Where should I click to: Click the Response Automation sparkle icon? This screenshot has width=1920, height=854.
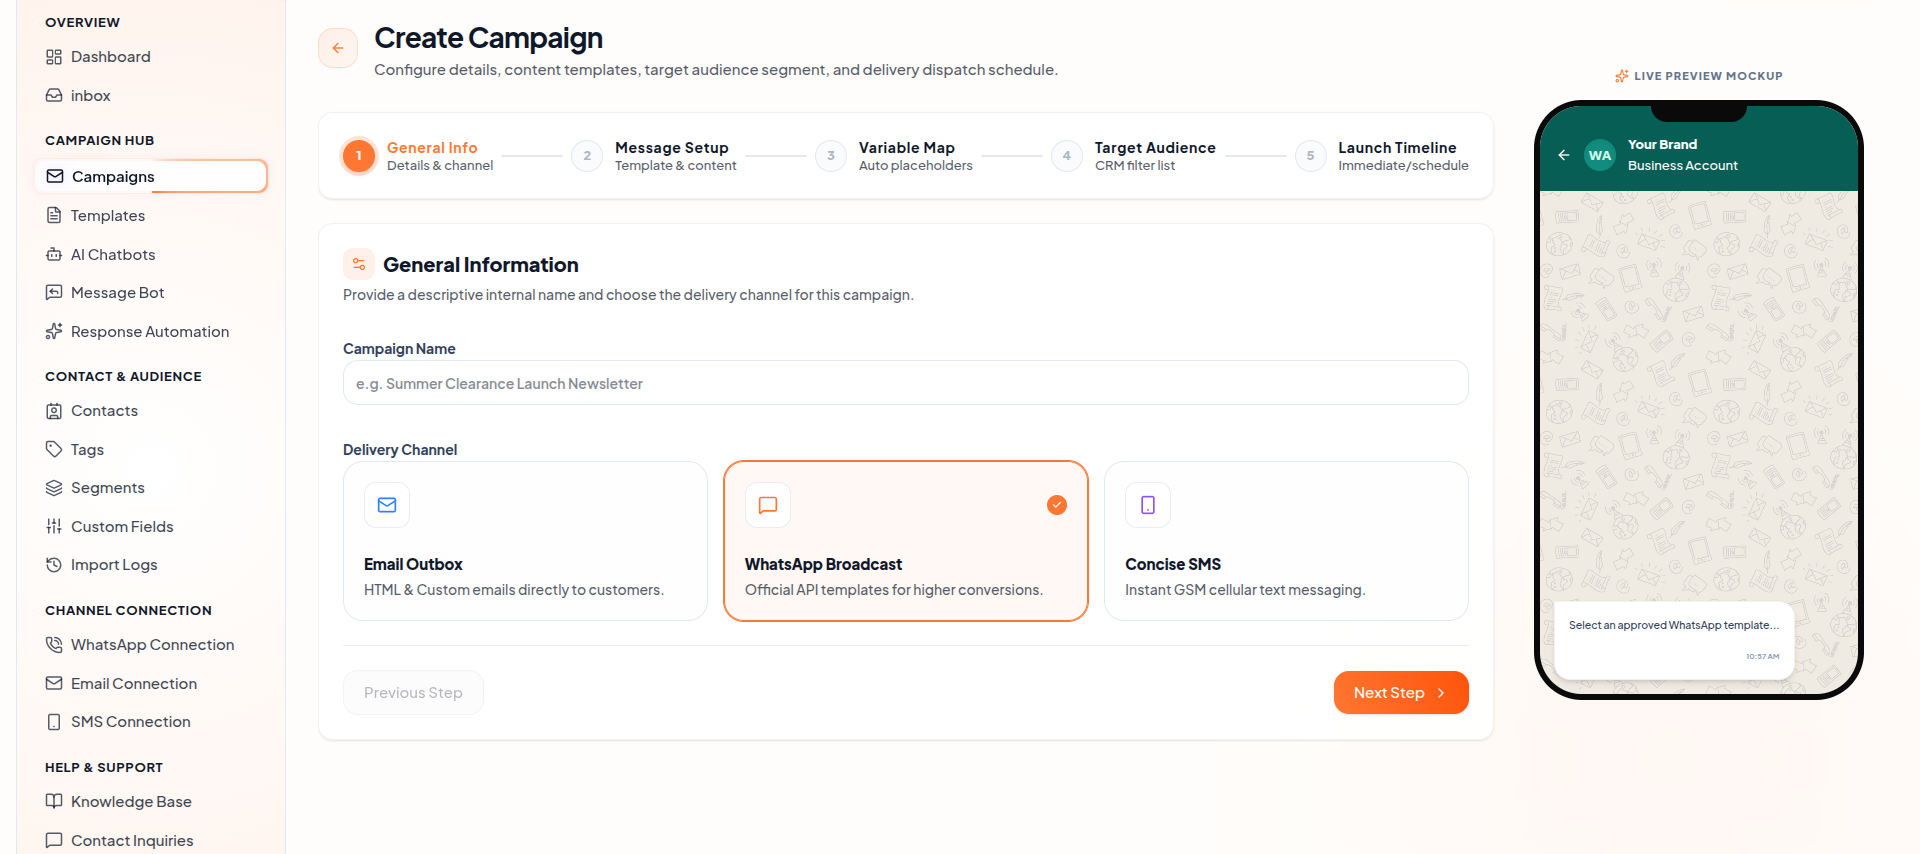pos(54,331)
